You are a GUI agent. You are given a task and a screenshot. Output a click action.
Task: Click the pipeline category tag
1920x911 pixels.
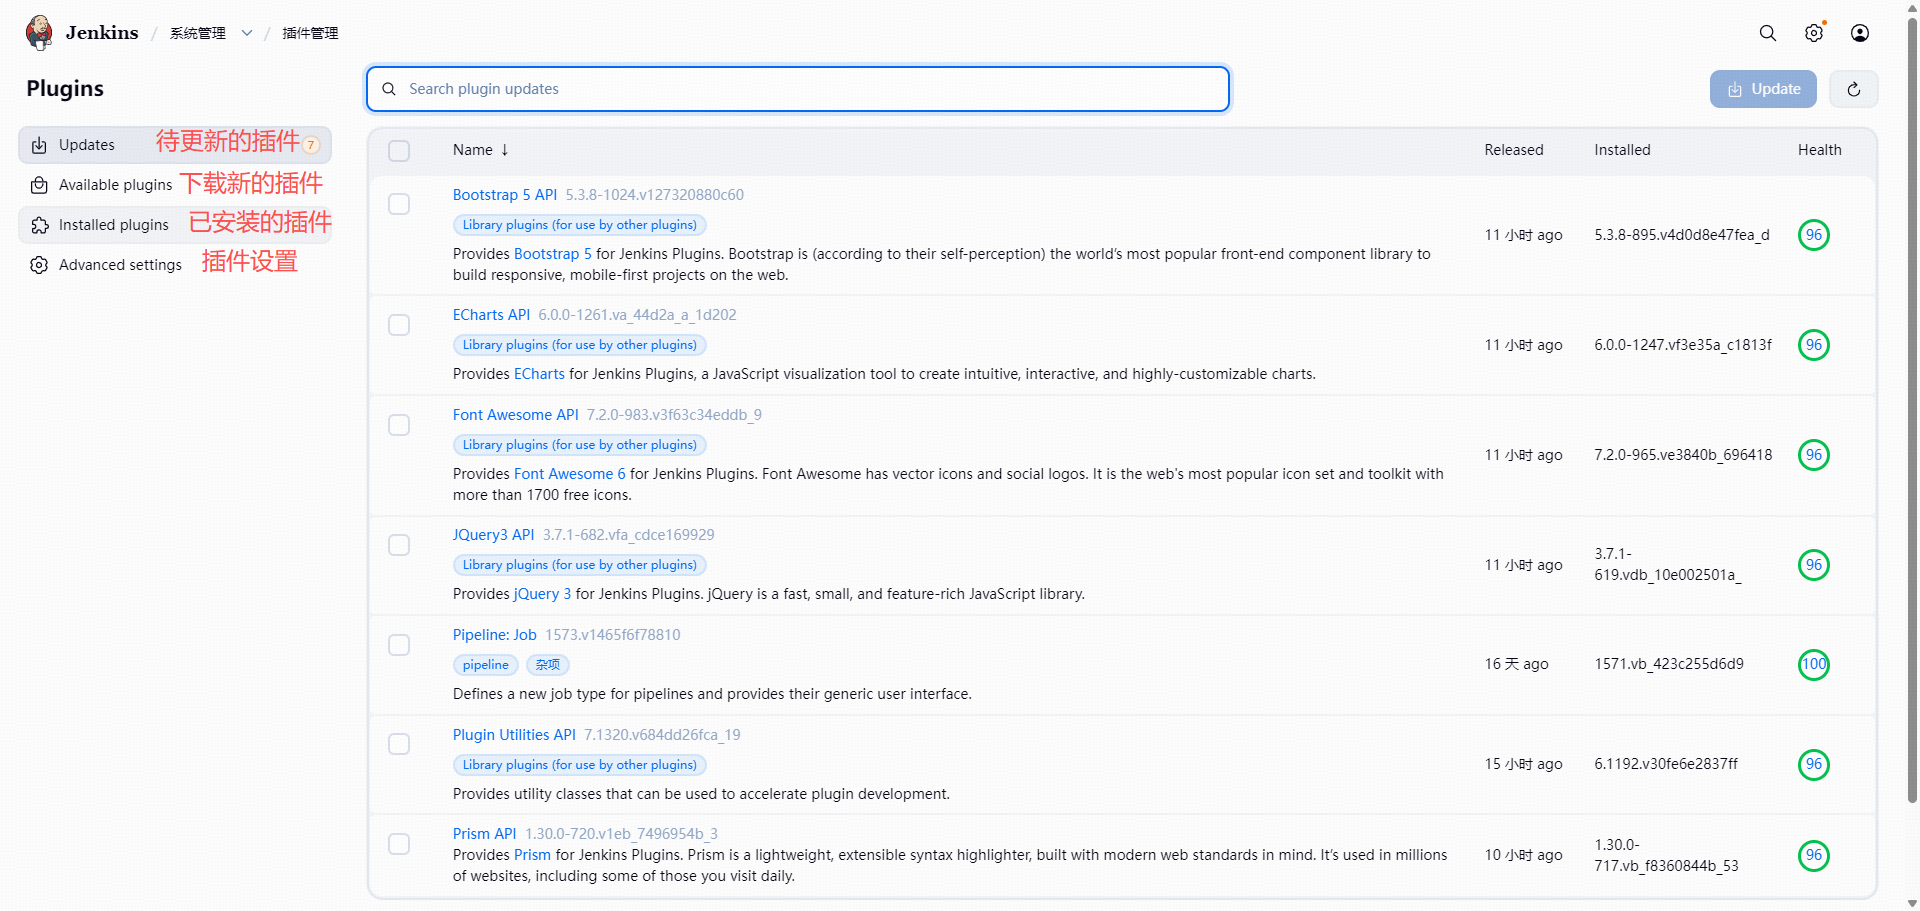486,665
